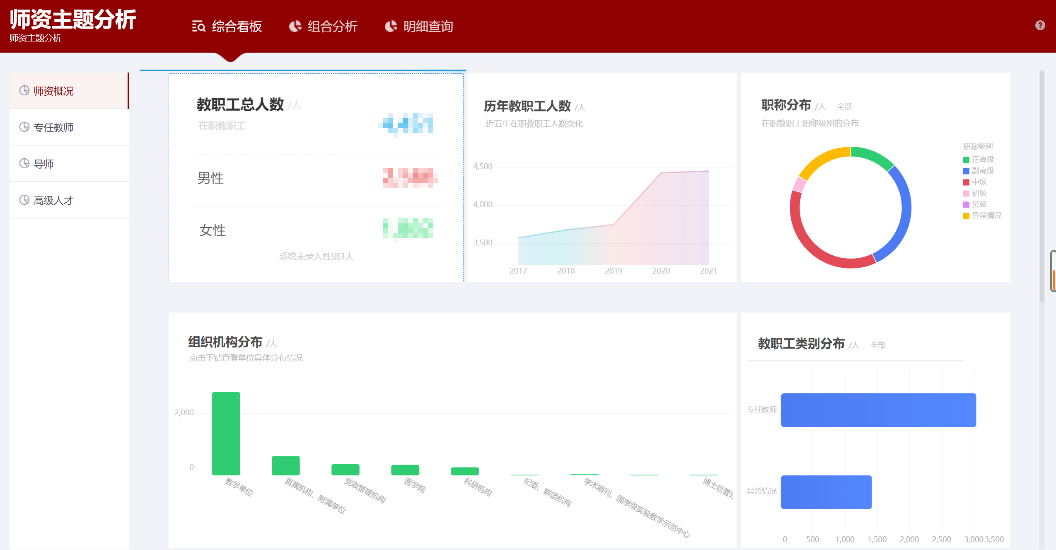Image resolution: width=1056 pixels, height=550 pixels.
Task: Open the 全部 filter on 职称分布
Action: [844, 106]
